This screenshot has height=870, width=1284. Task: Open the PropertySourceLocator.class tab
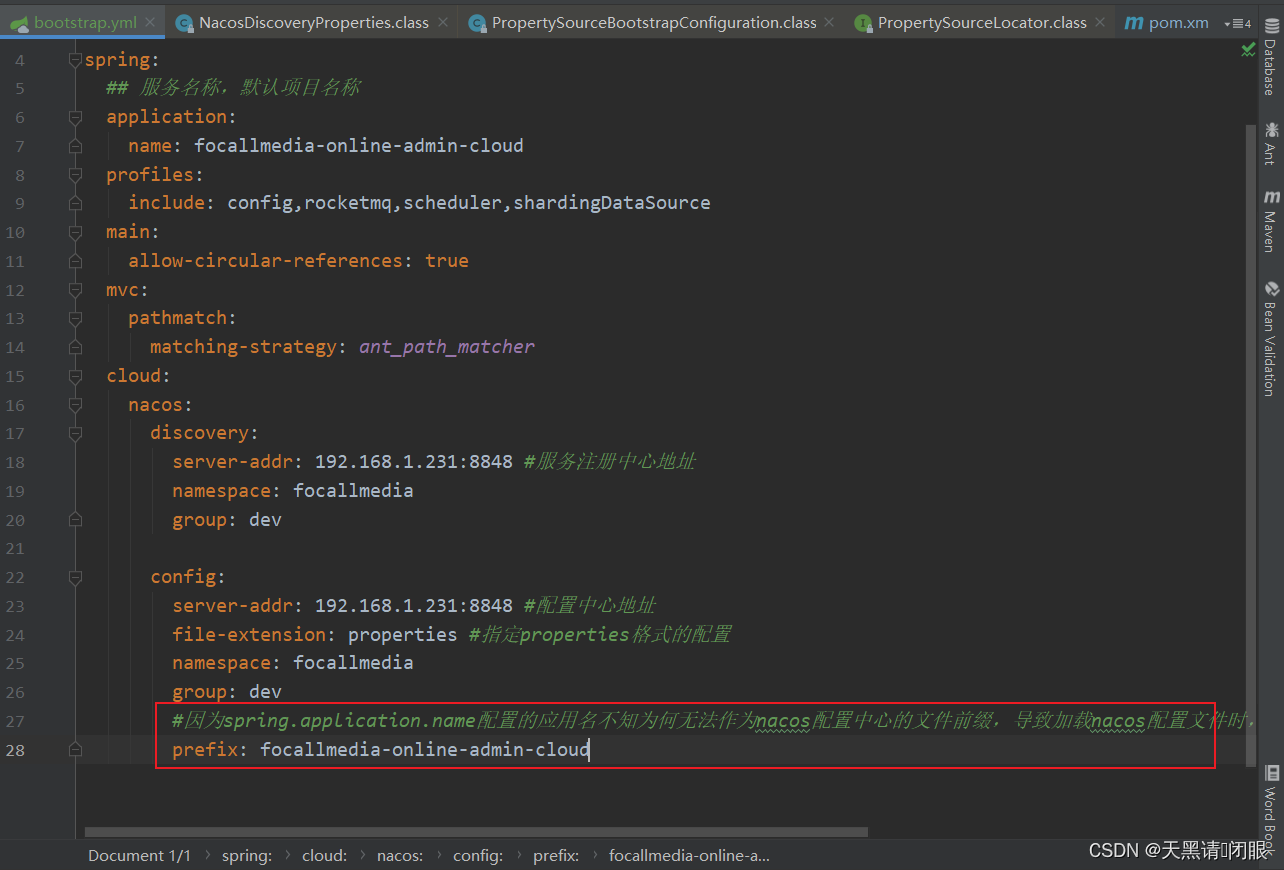point(982,22)
